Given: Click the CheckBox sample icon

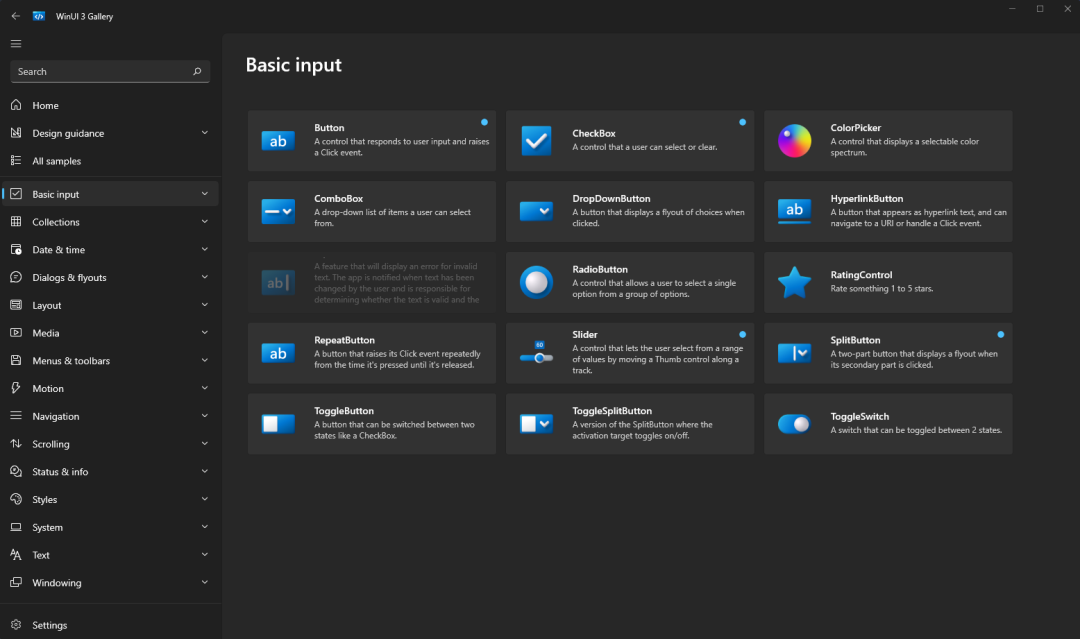Looking at the screenshot, I should coord(536,141).
